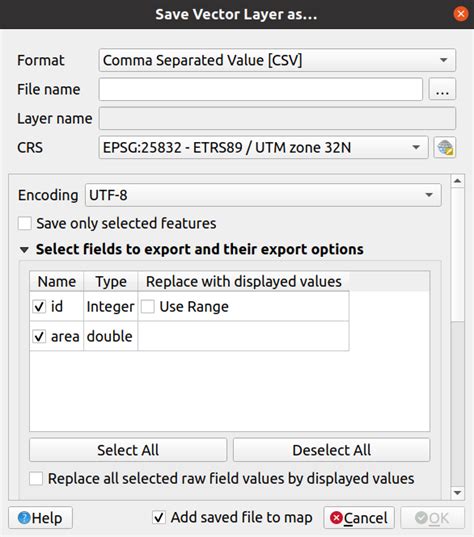Collapse the Select fields to export section

pyautogui.click(x=24, y=250)
